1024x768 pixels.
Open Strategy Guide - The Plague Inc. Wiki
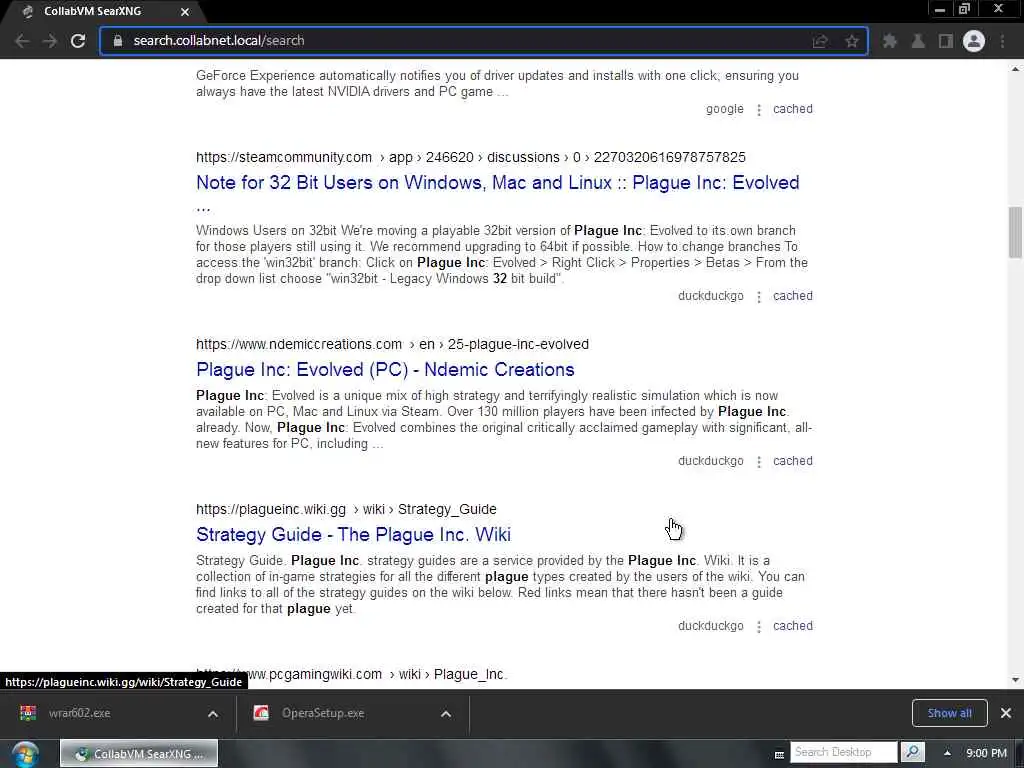353,535
